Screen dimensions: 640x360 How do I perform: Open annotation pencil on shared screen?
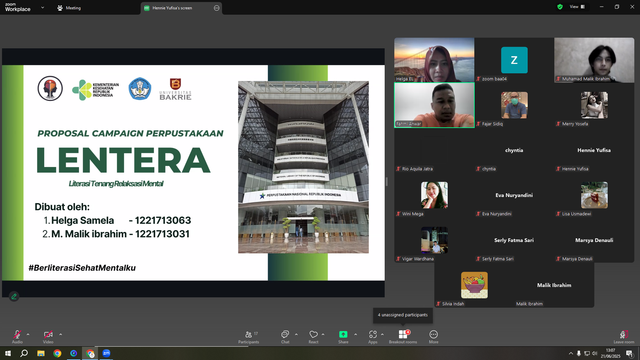pos(14,296)
